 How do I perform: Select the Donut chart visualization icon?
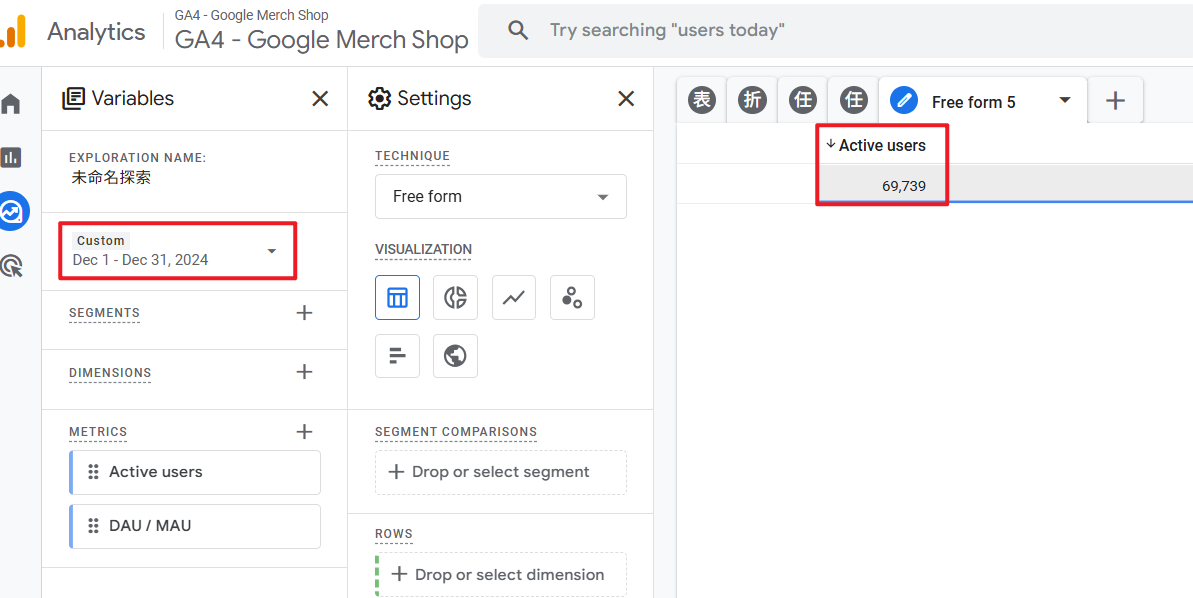click(x=456, y=297)
